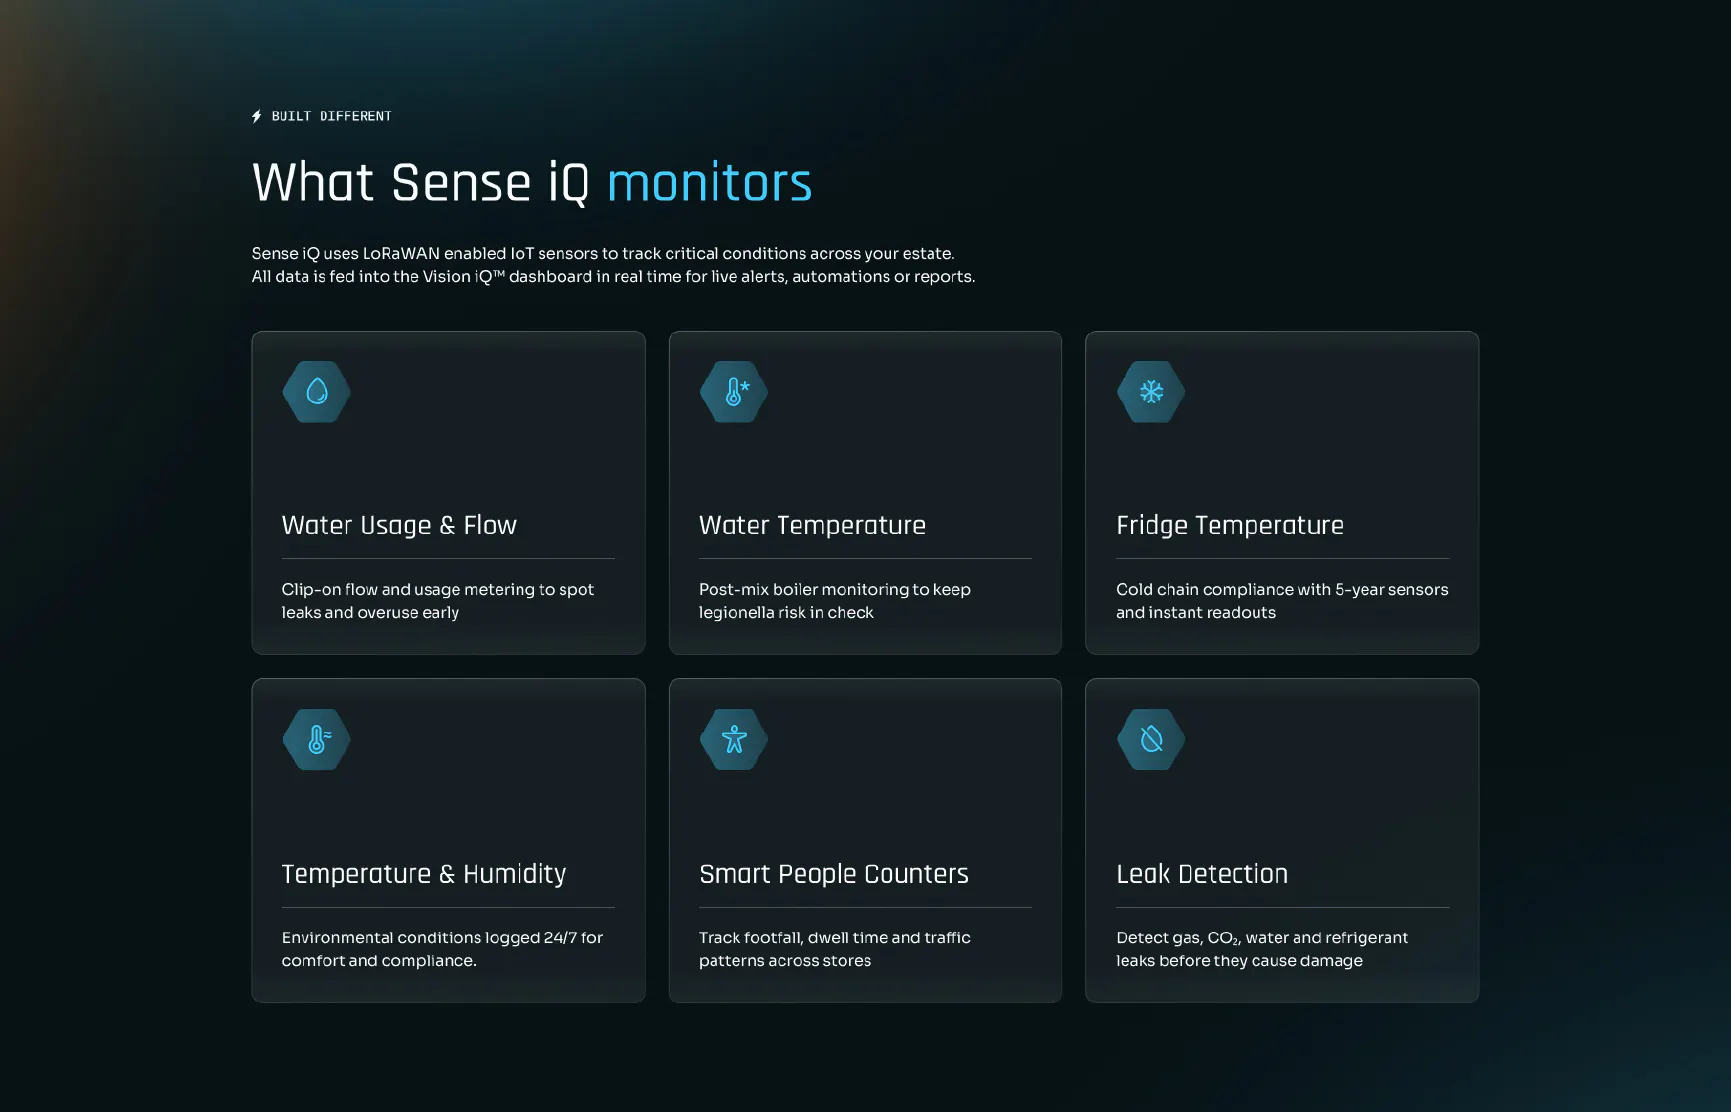Click the divider line under Leak Detection
The height and width of the screenshot is (1112, 1731).
coord(1281,908)
